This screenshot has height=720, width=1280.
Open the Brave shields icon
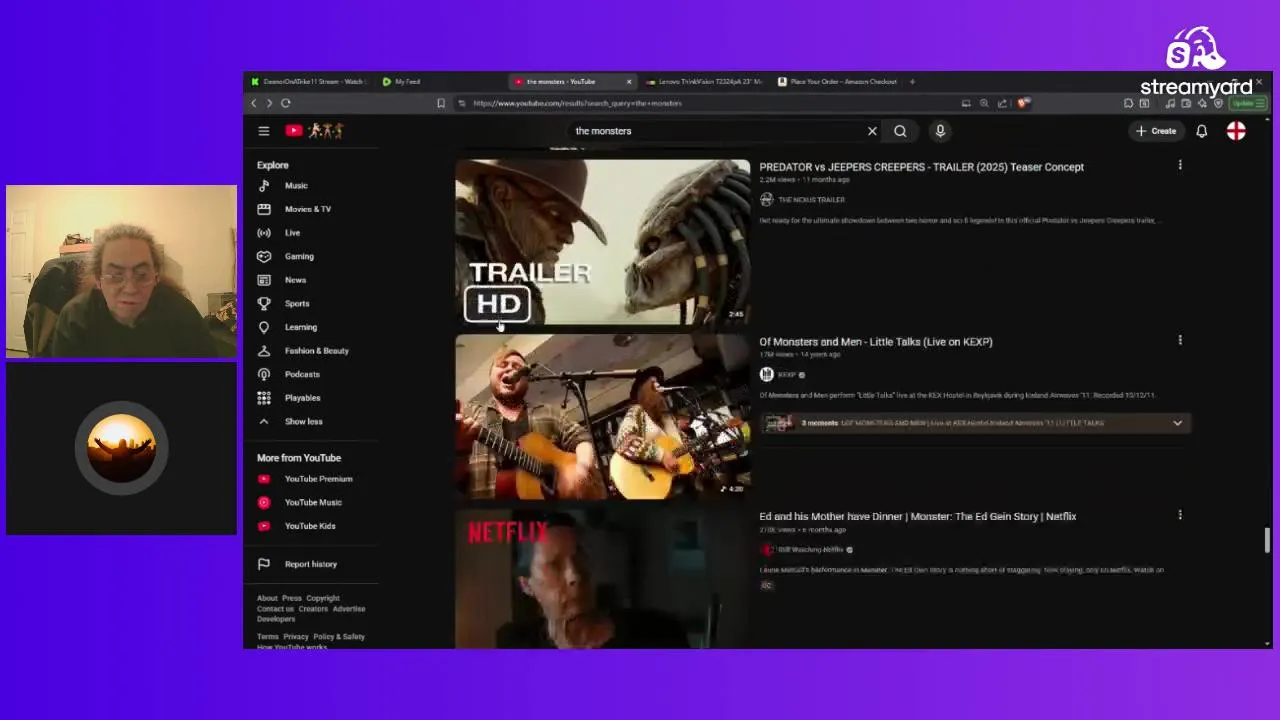1023,103
